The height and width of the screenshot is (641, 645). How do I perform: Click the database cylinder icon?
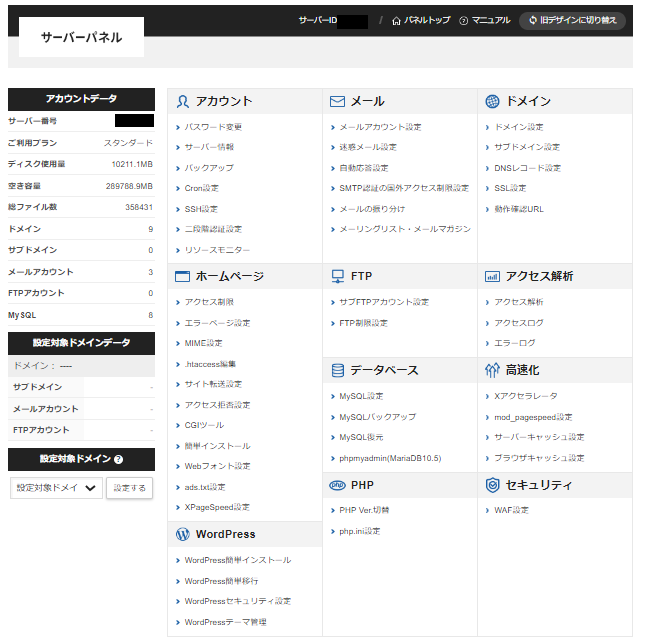[x=337, y=370]
